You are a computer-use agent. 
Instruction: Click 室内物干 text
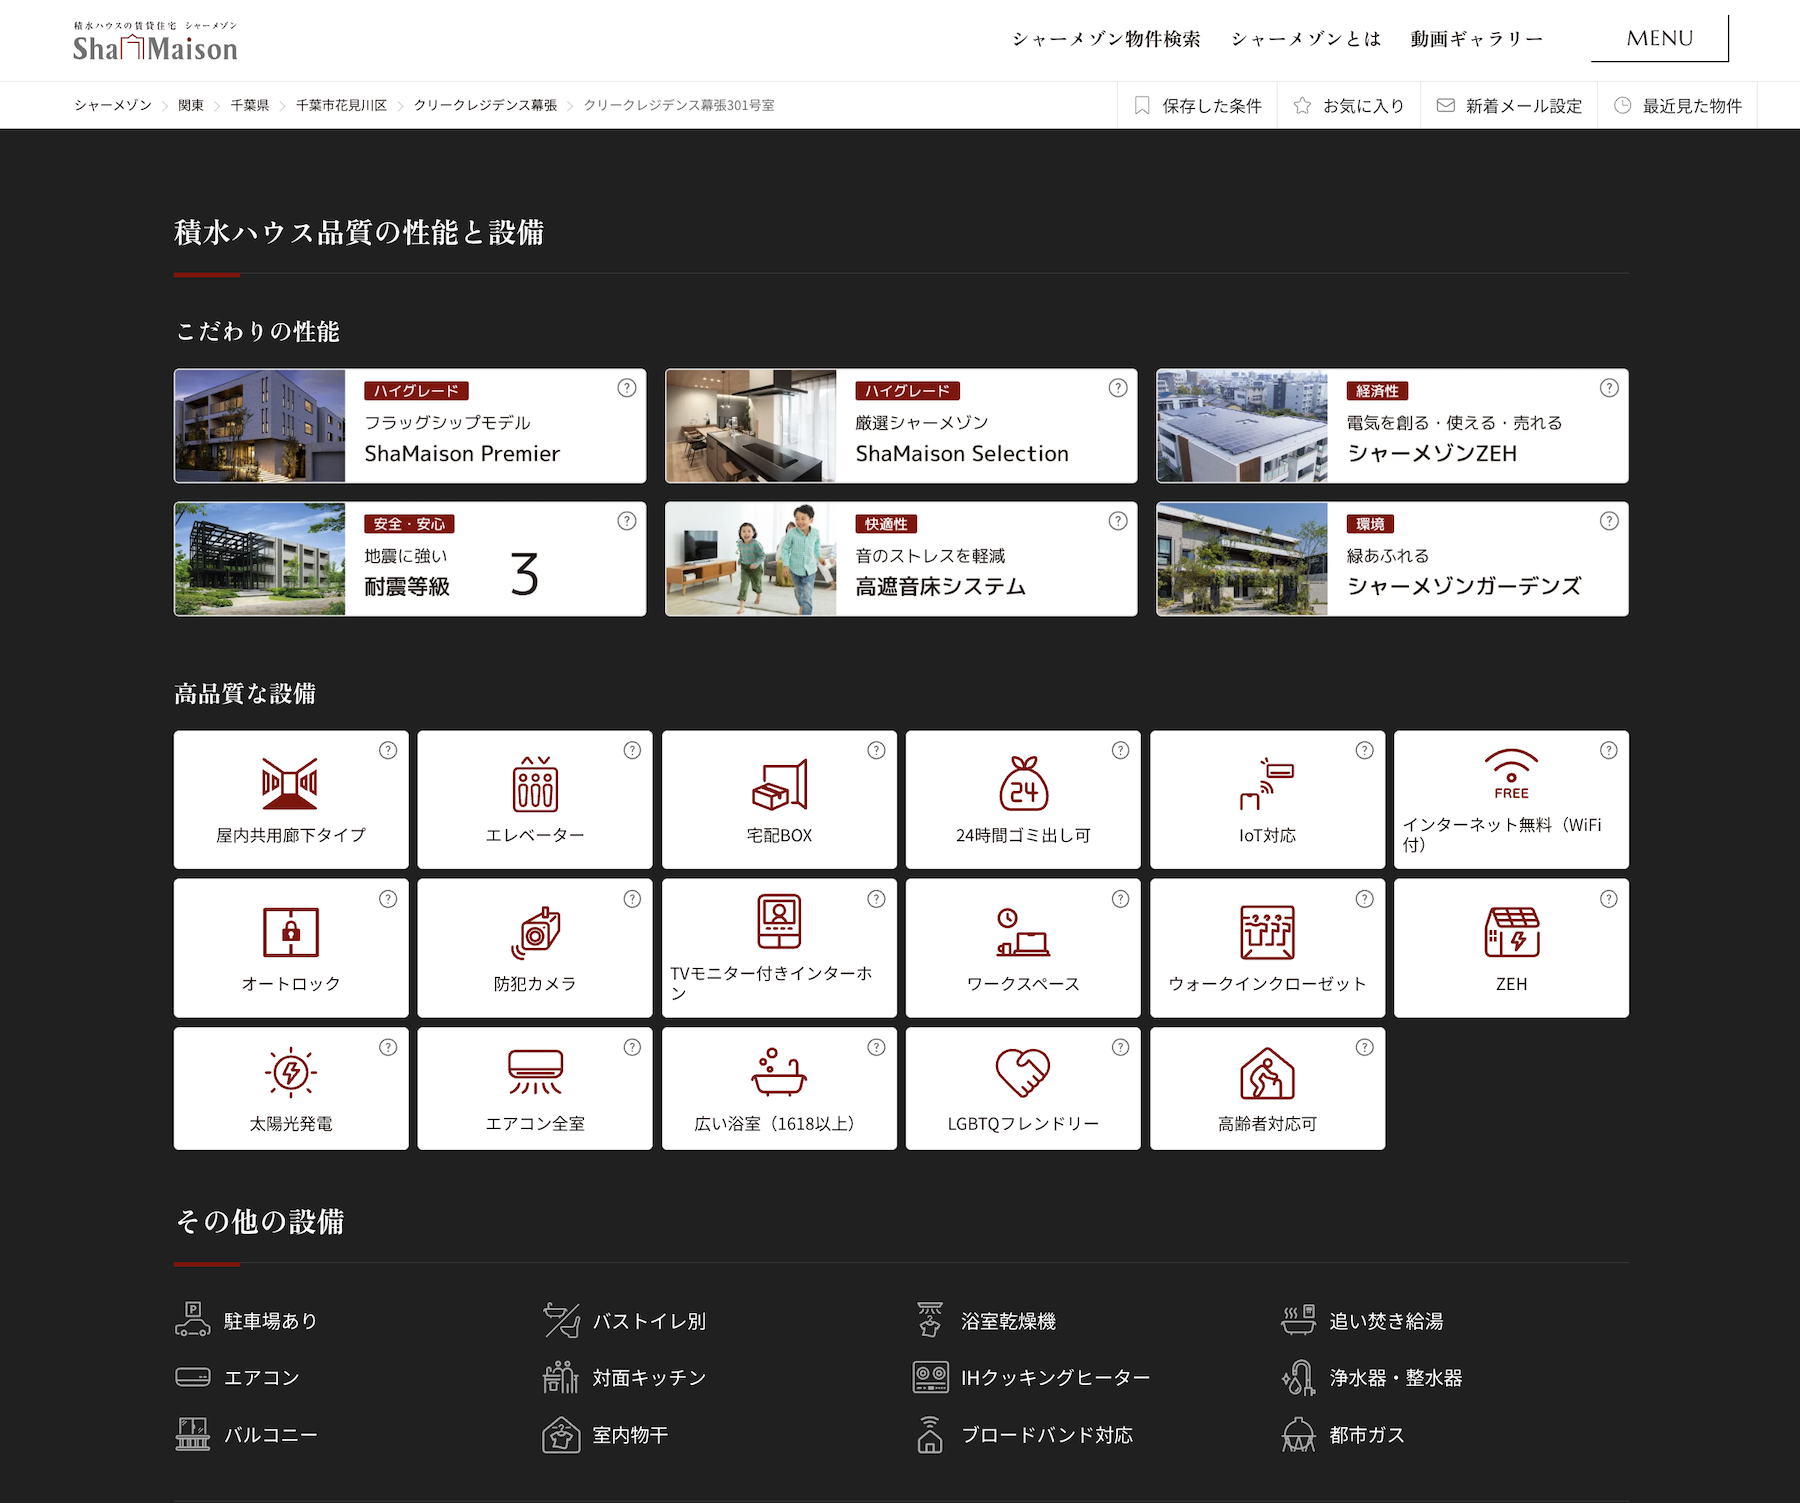pyautogui.click(x=630, y=1435)
